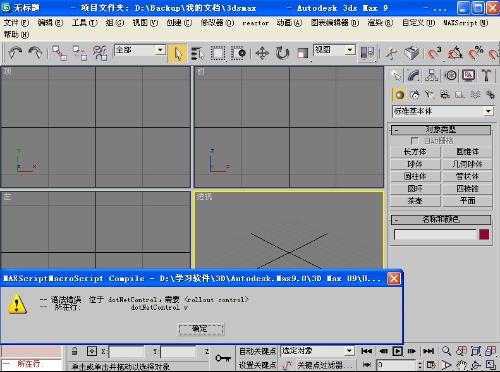Open the reactor menu
This screenshot has width=500, height=372.
click(255, 23)
